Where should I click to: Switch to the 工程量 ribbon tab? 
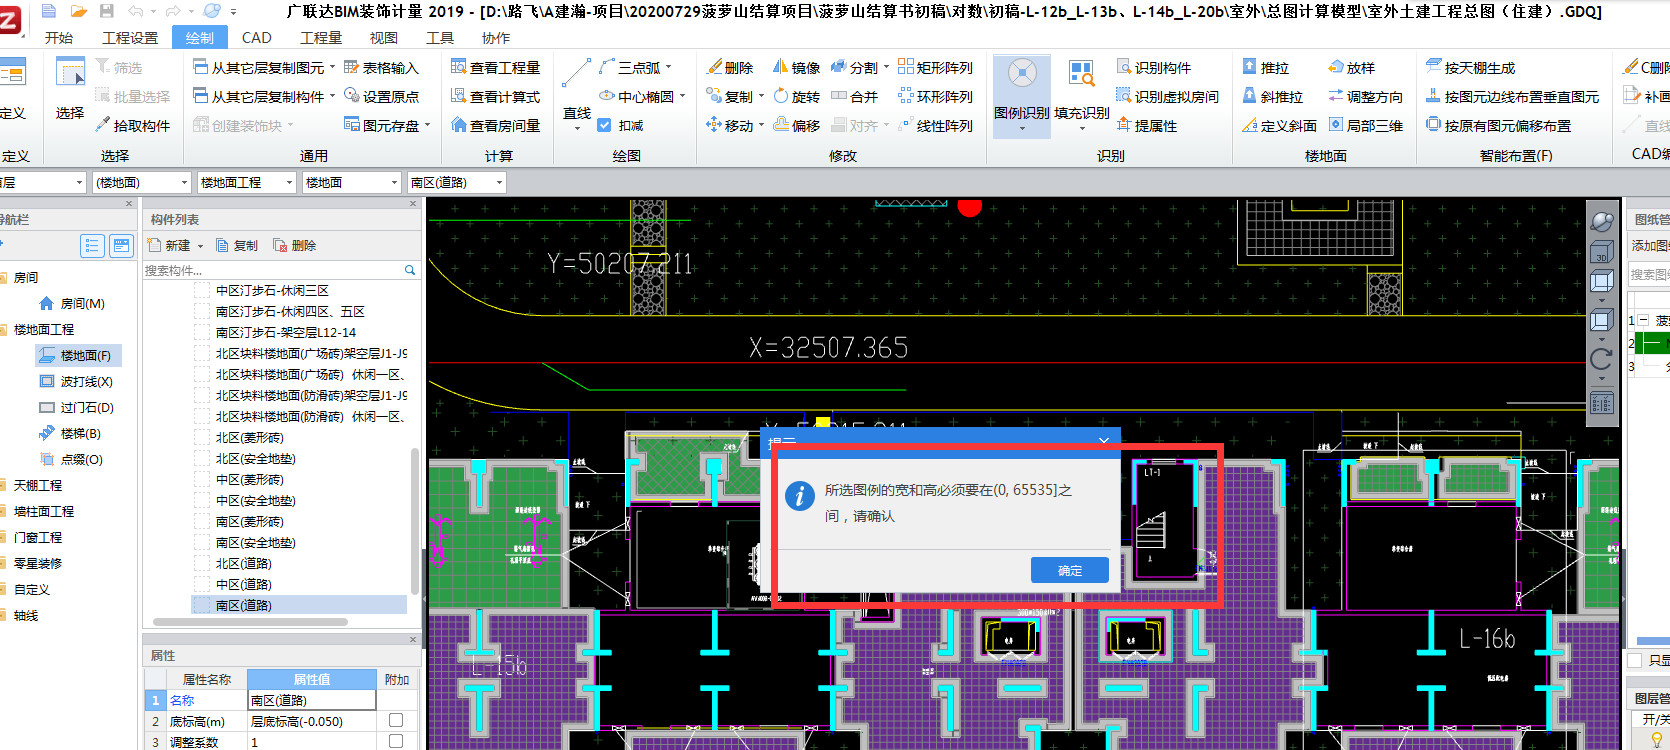[x=321, y=37]
